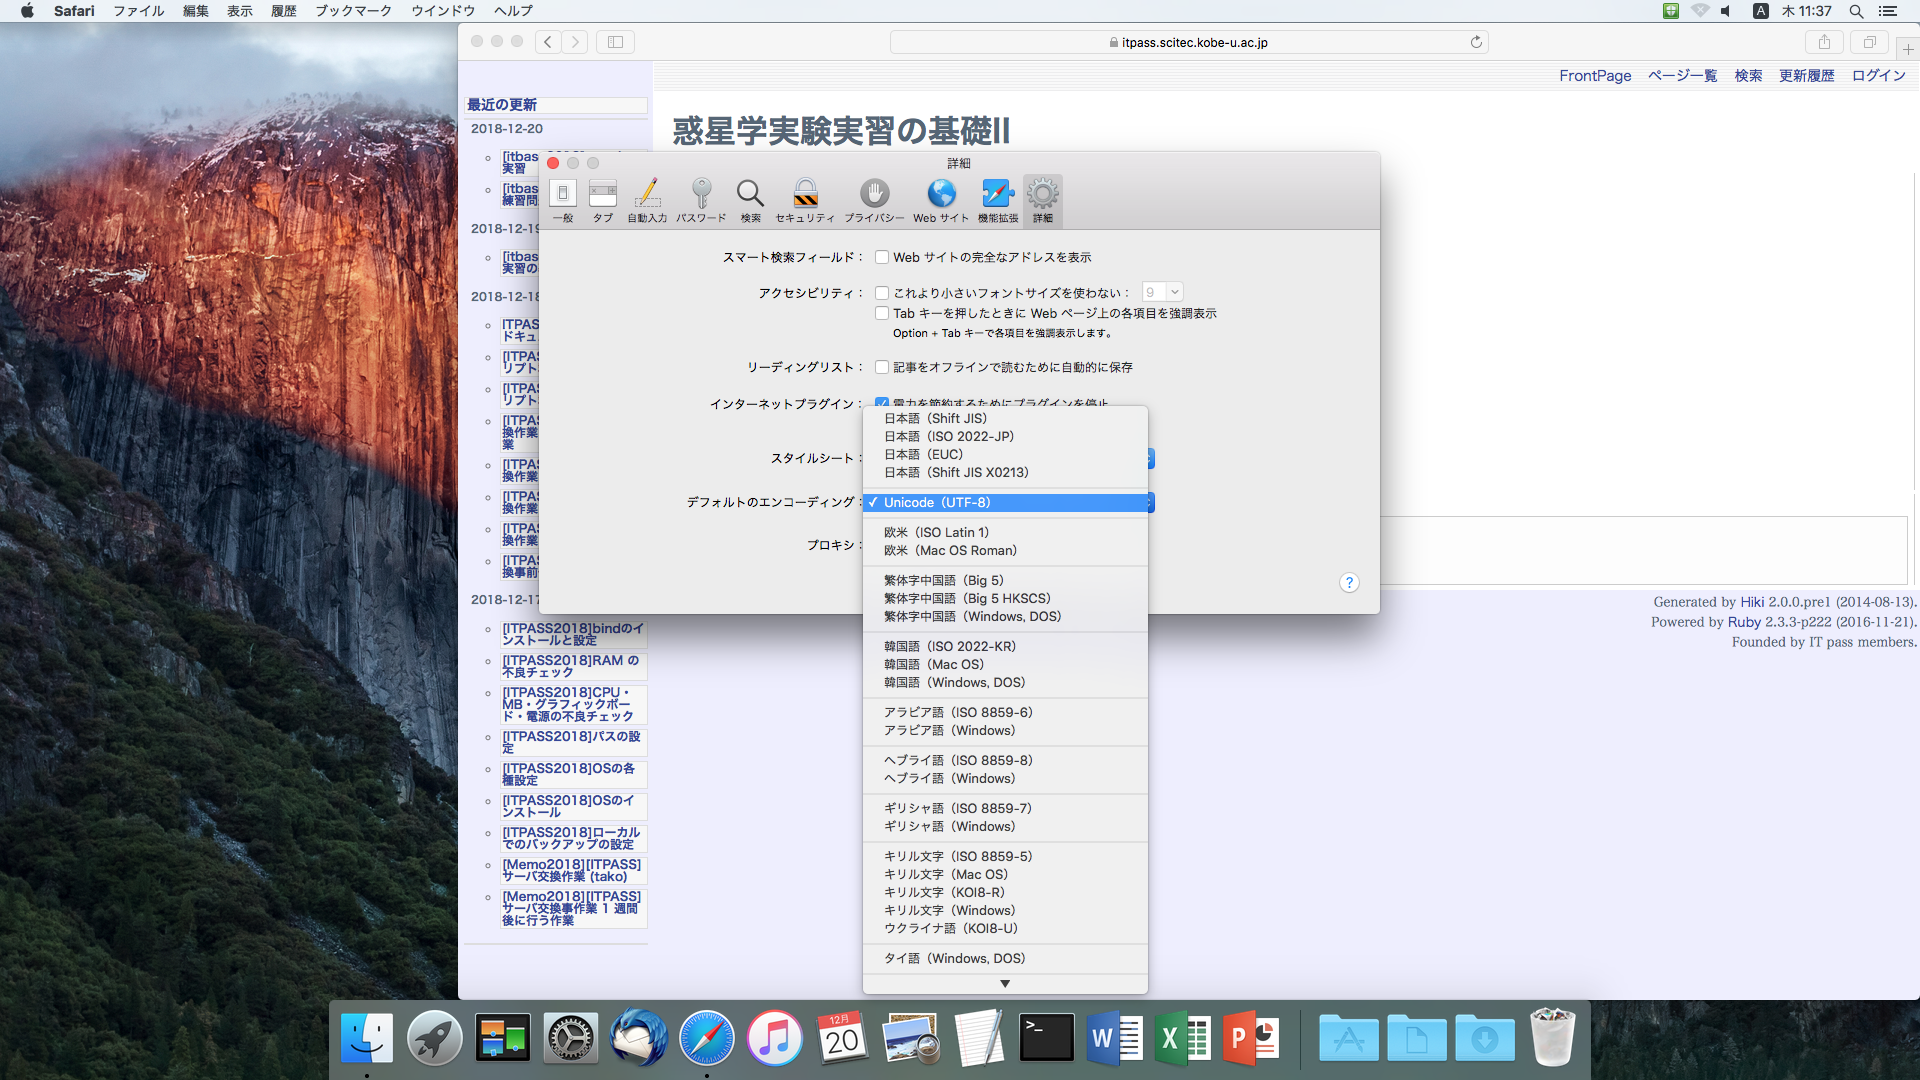Screen dimensions: 1920x1080
Task: Toggle the minimum font size checkbox
Action: tap(882, 293)
